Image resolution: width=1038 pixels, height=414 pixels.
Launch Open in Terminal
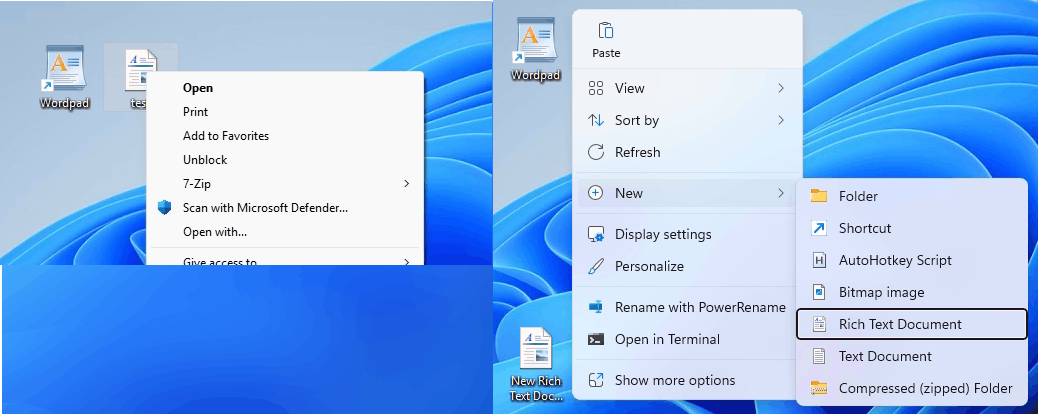click(x=667, y=339)
